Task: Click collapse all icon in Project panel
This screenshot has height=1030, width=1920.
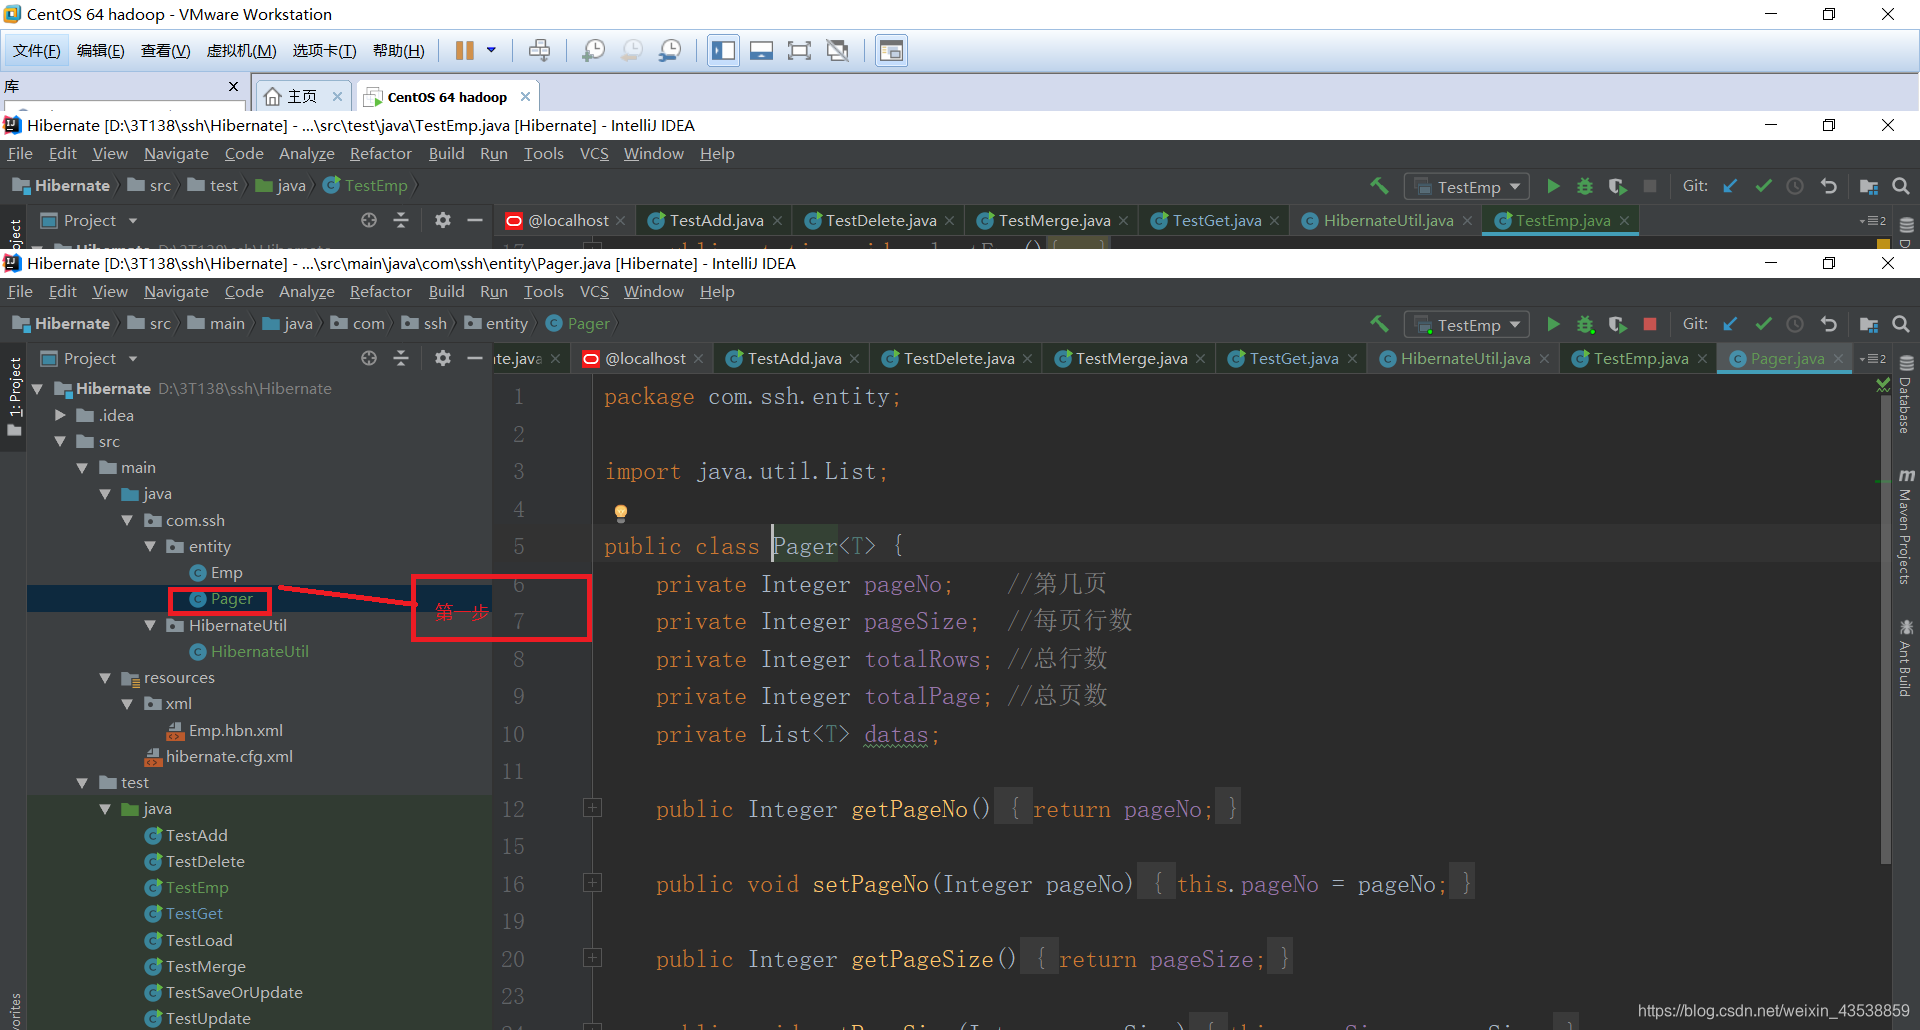Action: pos(401,358)
